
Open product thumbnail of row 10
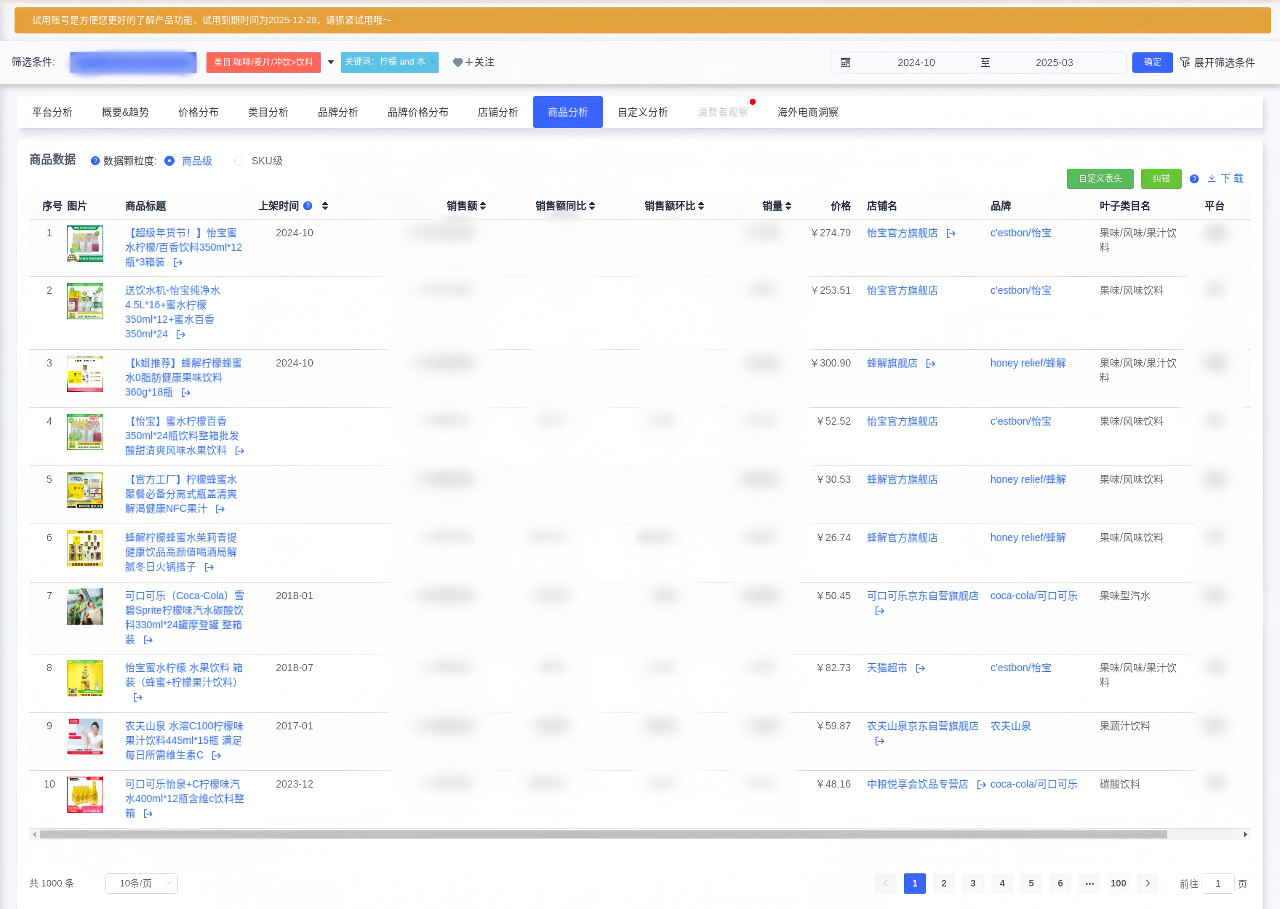[x=85, y=795]
